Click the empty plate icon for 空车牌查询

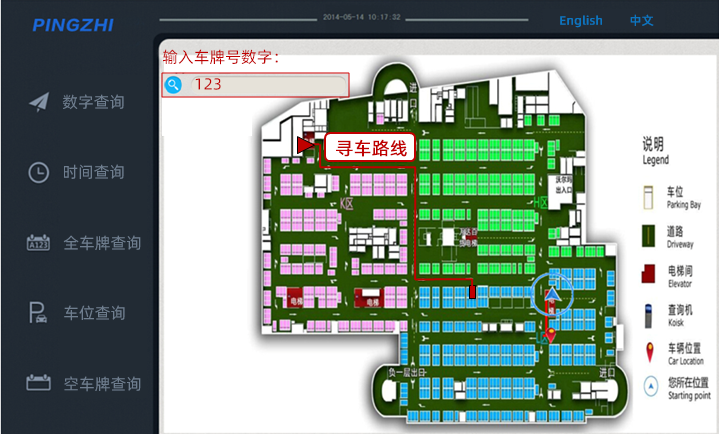(38, 383)
